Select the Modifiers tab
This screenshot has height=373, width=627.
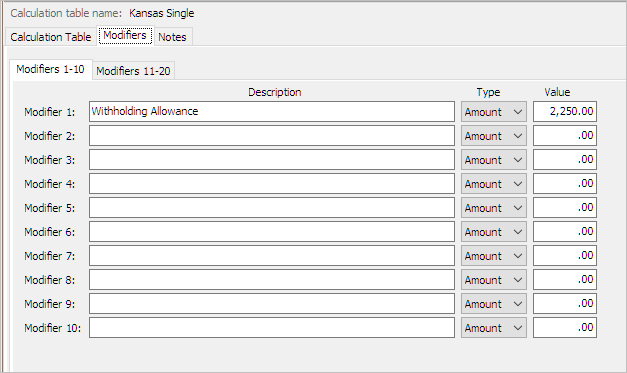125,36
